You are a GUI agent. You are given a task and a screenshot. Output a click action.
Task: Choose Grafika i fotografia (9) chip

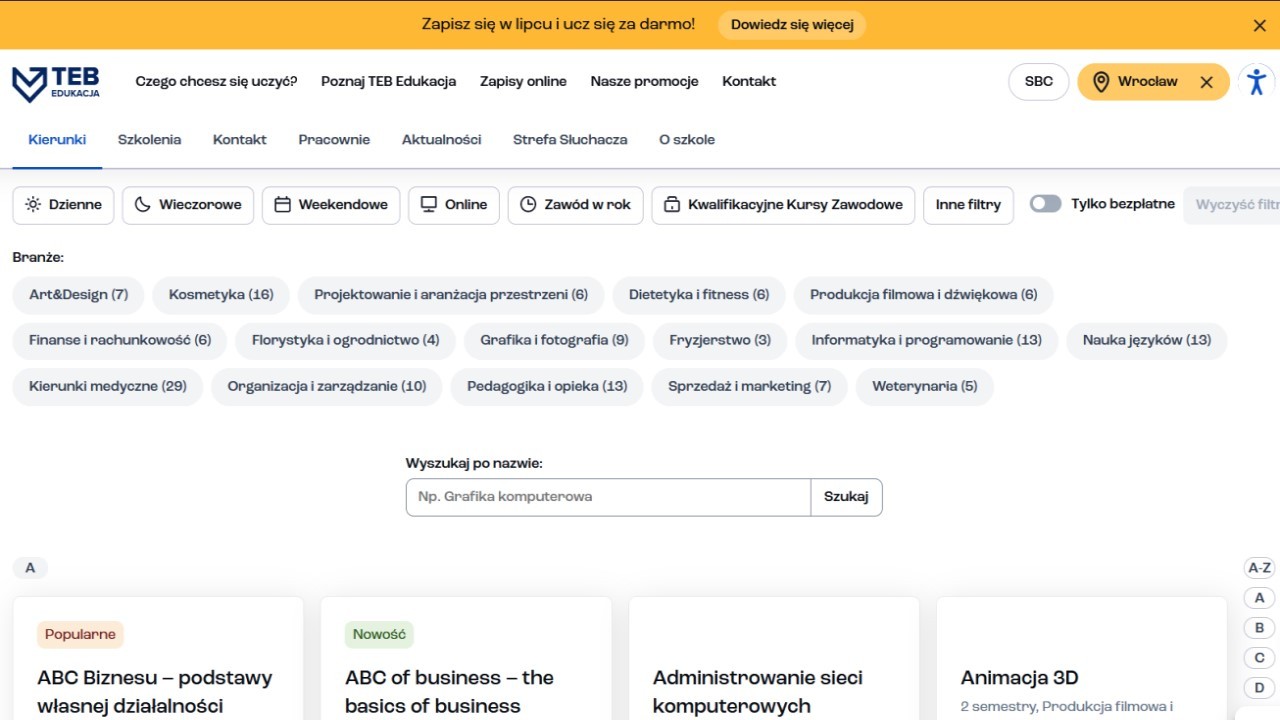tap(554, 341)
